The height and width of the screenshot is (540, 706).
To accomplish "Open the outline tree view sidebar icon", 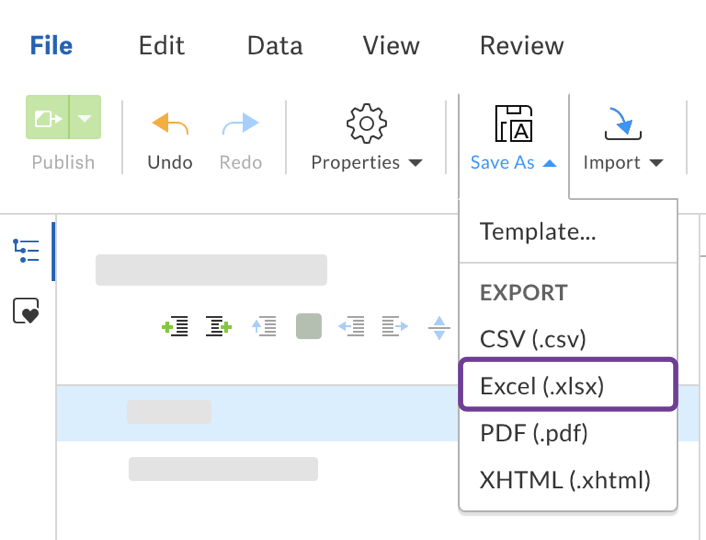I will (x=26, y=250).
